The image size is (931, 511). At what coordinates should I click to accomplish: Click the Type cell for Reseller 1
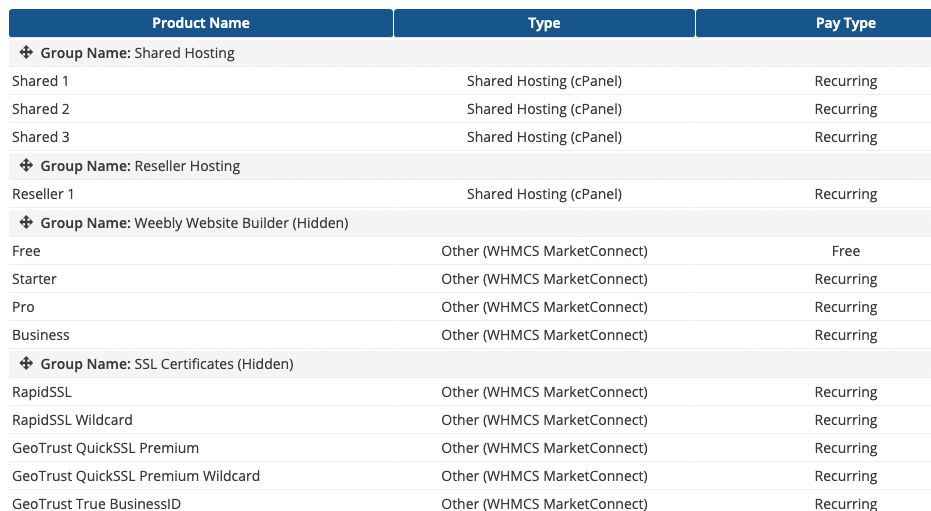pos(544,194)
